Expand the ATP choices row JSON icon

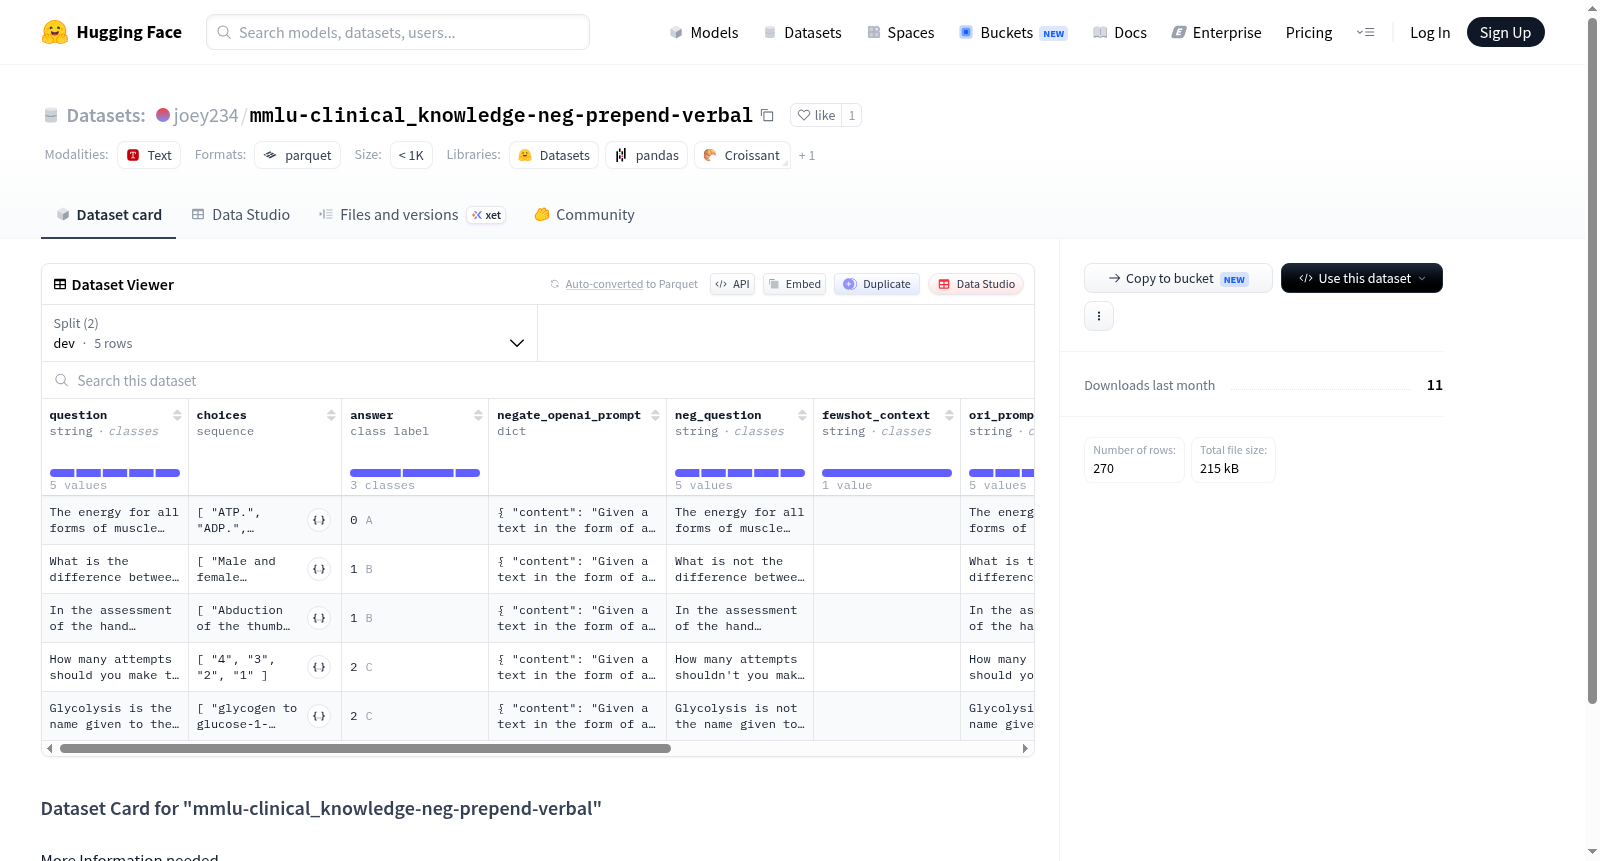[319, 520]
